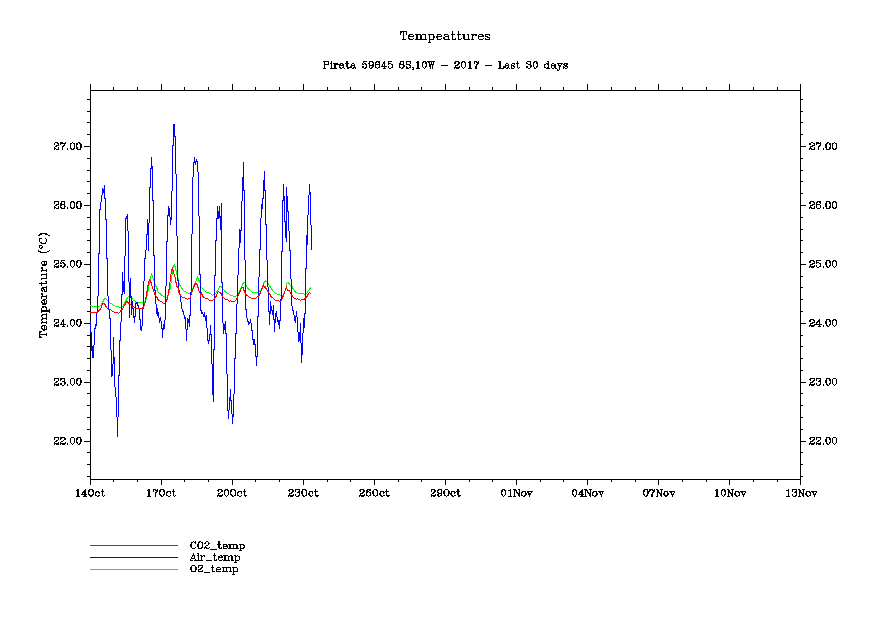The height and width of the screenshot is (630, 891).
Task: Select the O2_temp legend label
Action: (214, 569)
